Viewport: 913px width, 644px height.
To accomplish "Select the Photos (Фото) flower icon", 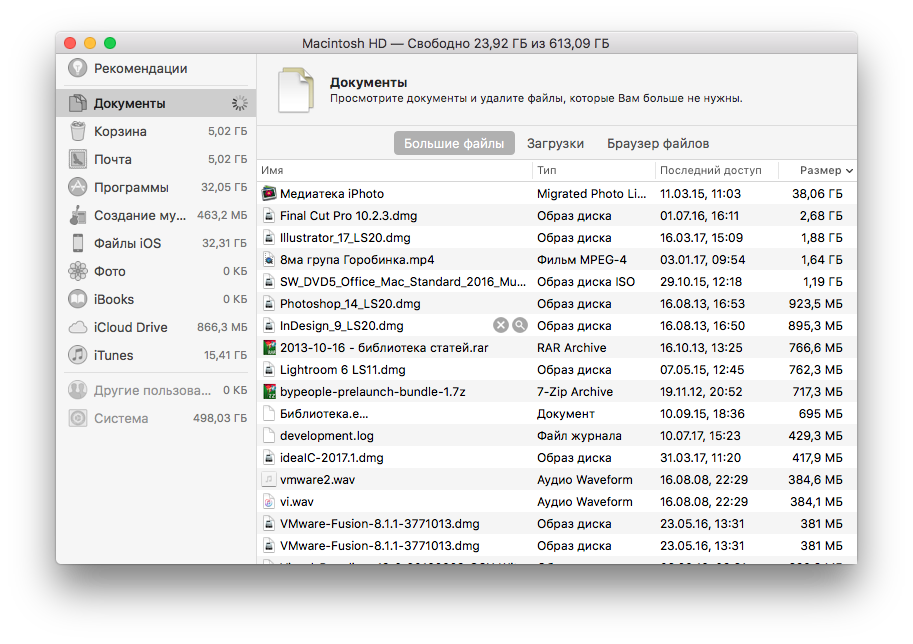I will (78, 272).
